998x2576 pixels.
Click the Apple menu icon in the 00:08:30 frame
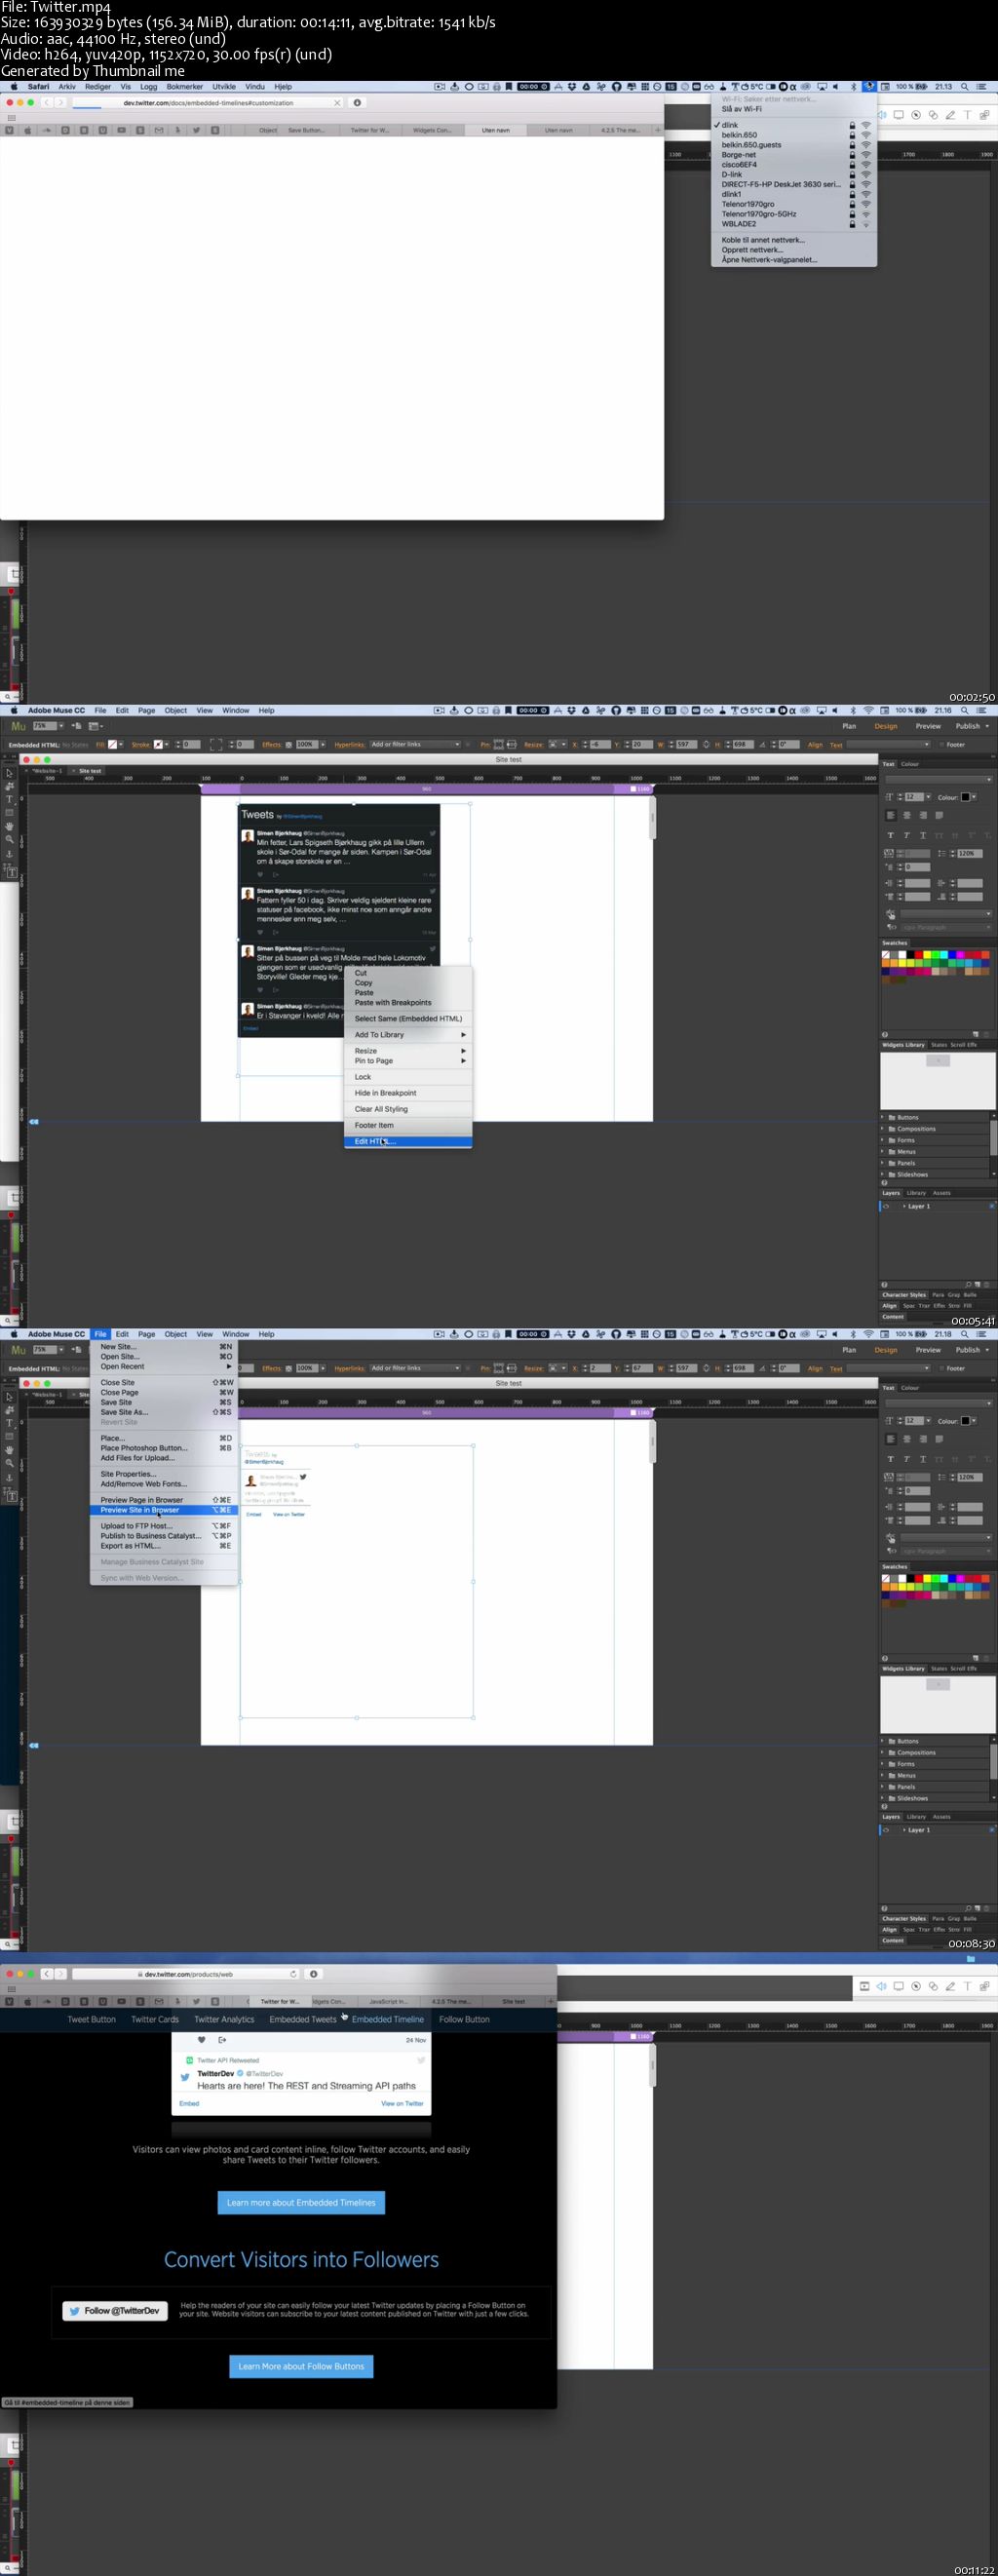14,1334
